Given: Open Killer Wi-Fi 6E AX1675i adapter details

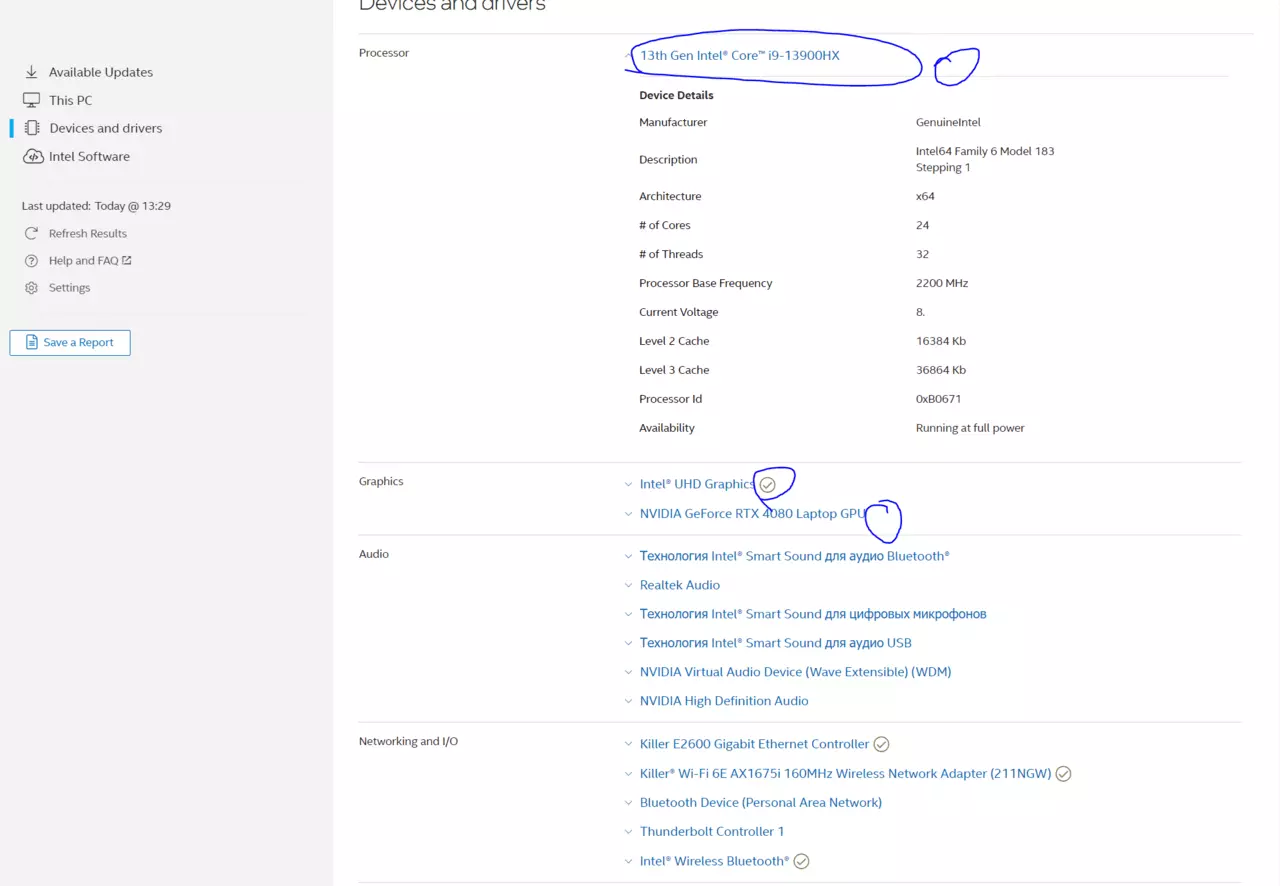Looking at the screenshot, I should [x=845, y=773].
